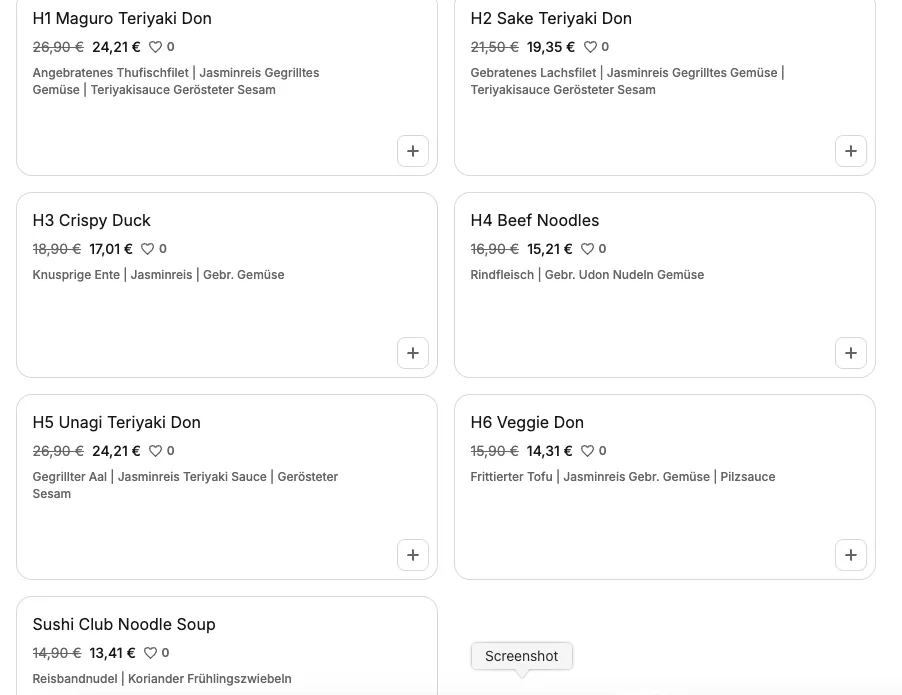
Task: Toggle heart on H3 Crispy Duck
Action: coord(148,249)
